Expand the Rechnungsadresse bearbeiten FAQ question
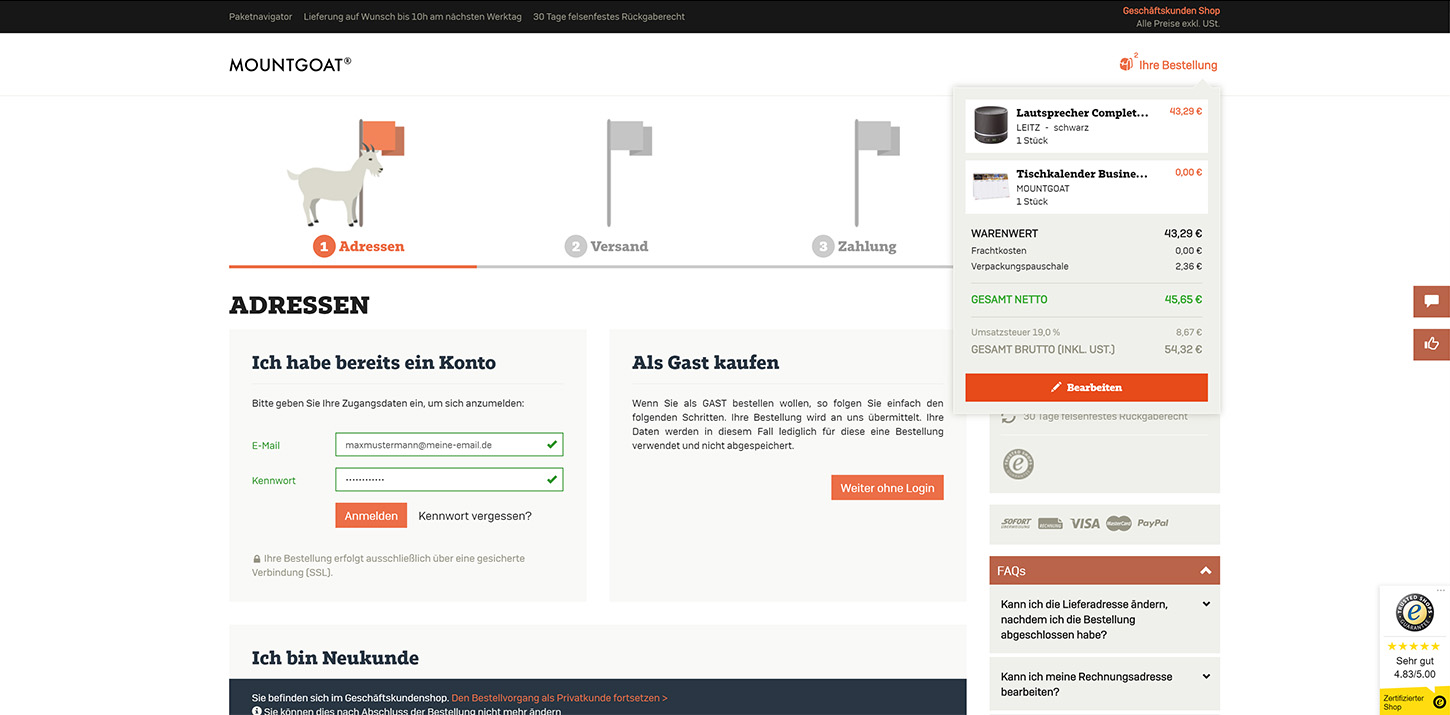The width and height of the screenshot is (1450, 715). point(1205,677)
